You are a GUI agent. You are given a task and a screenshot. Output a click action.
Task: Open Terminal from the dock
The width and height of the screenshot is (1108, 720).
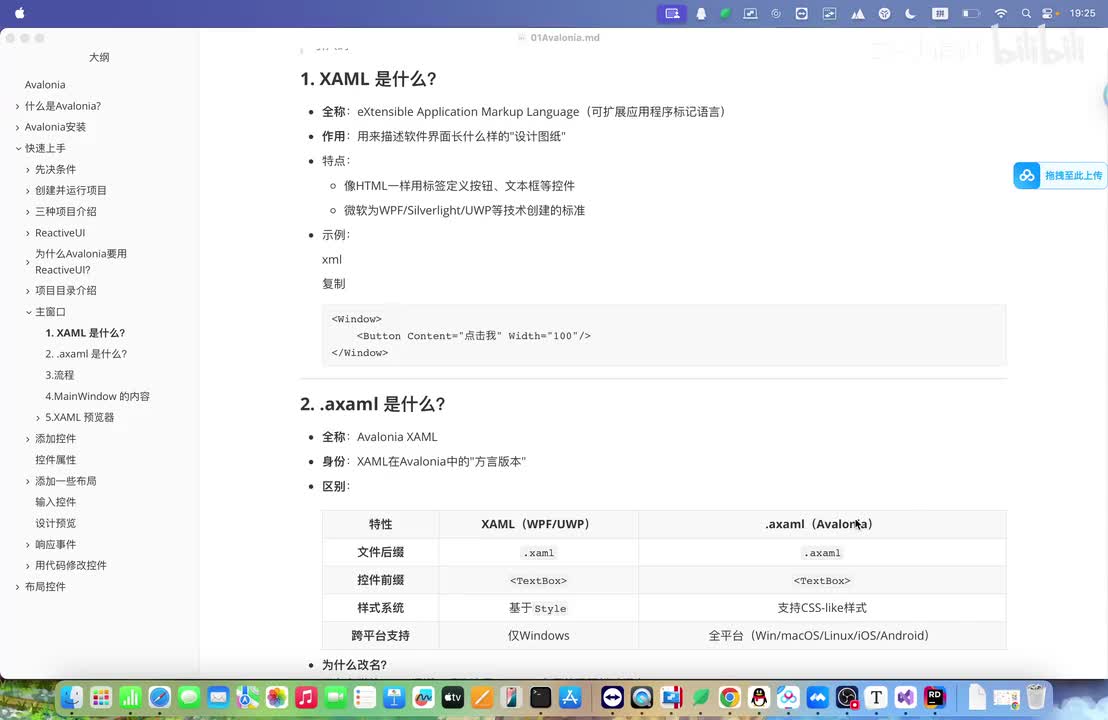tap(541, 698)
